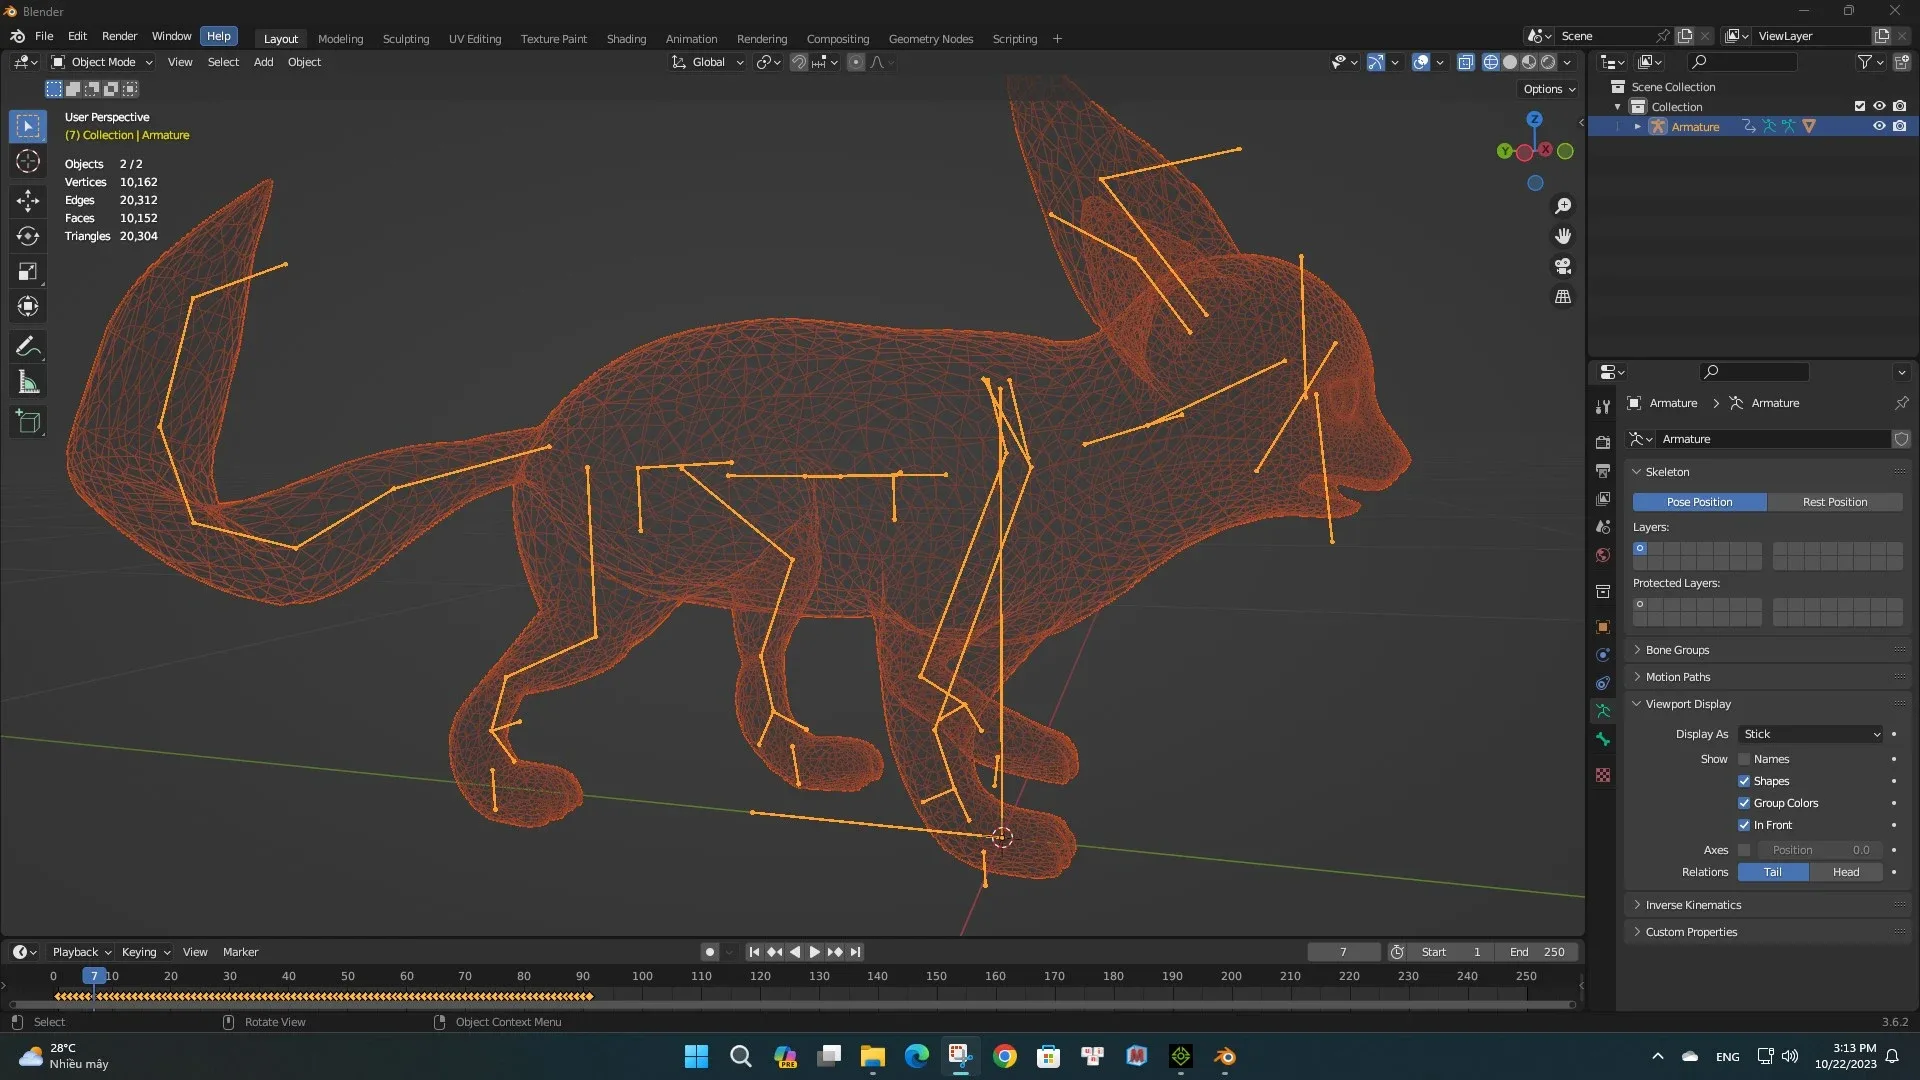Select the Cursor tool in the toolbar

point(27,160)
